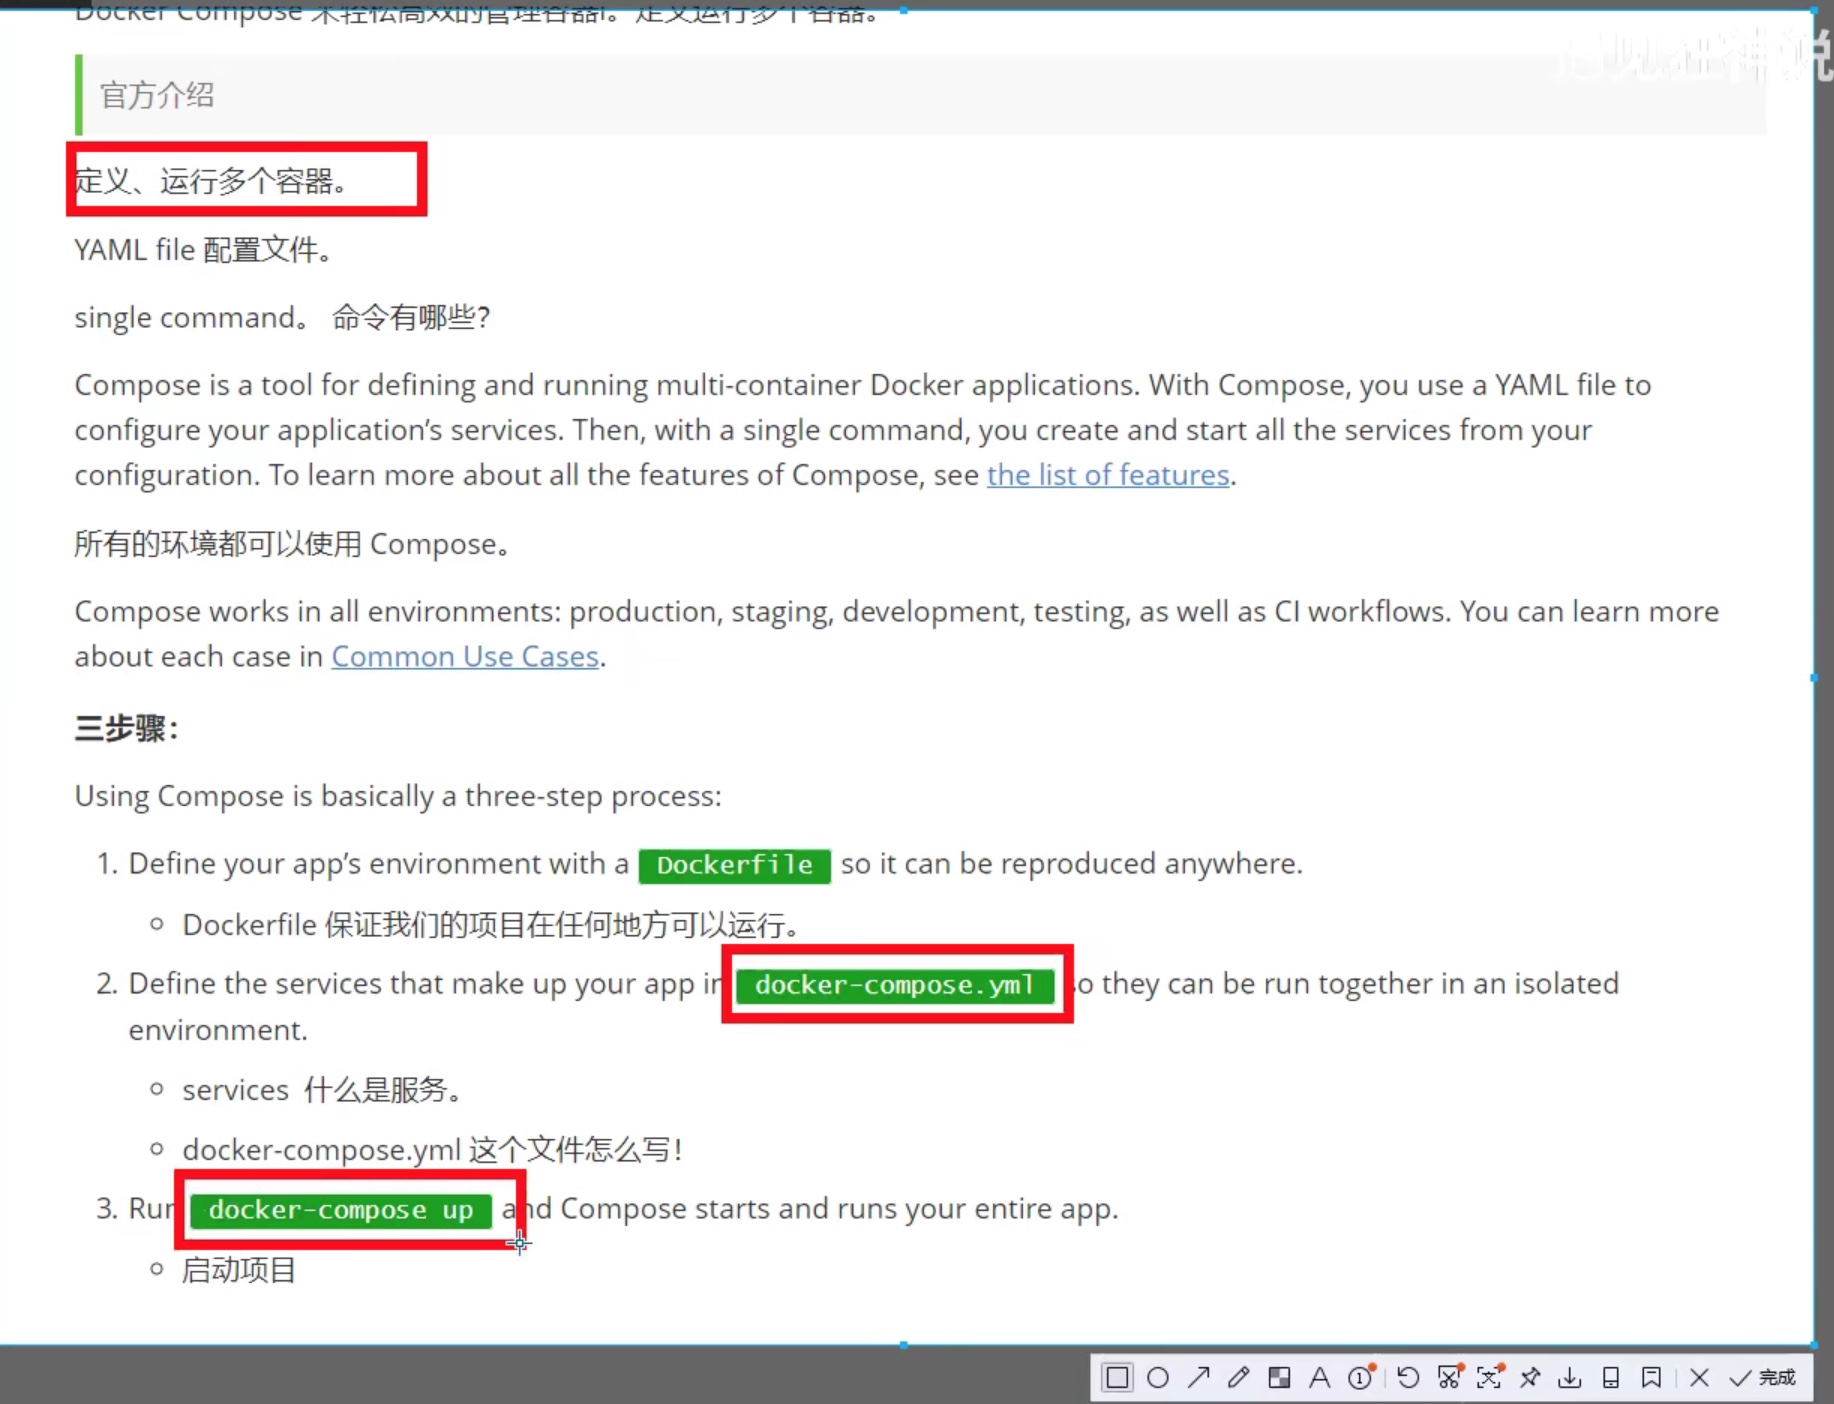This screenshot has height=1404, width=1834.
Task: Click the green Dockerfile code label
Action: [x=734, y=865]
